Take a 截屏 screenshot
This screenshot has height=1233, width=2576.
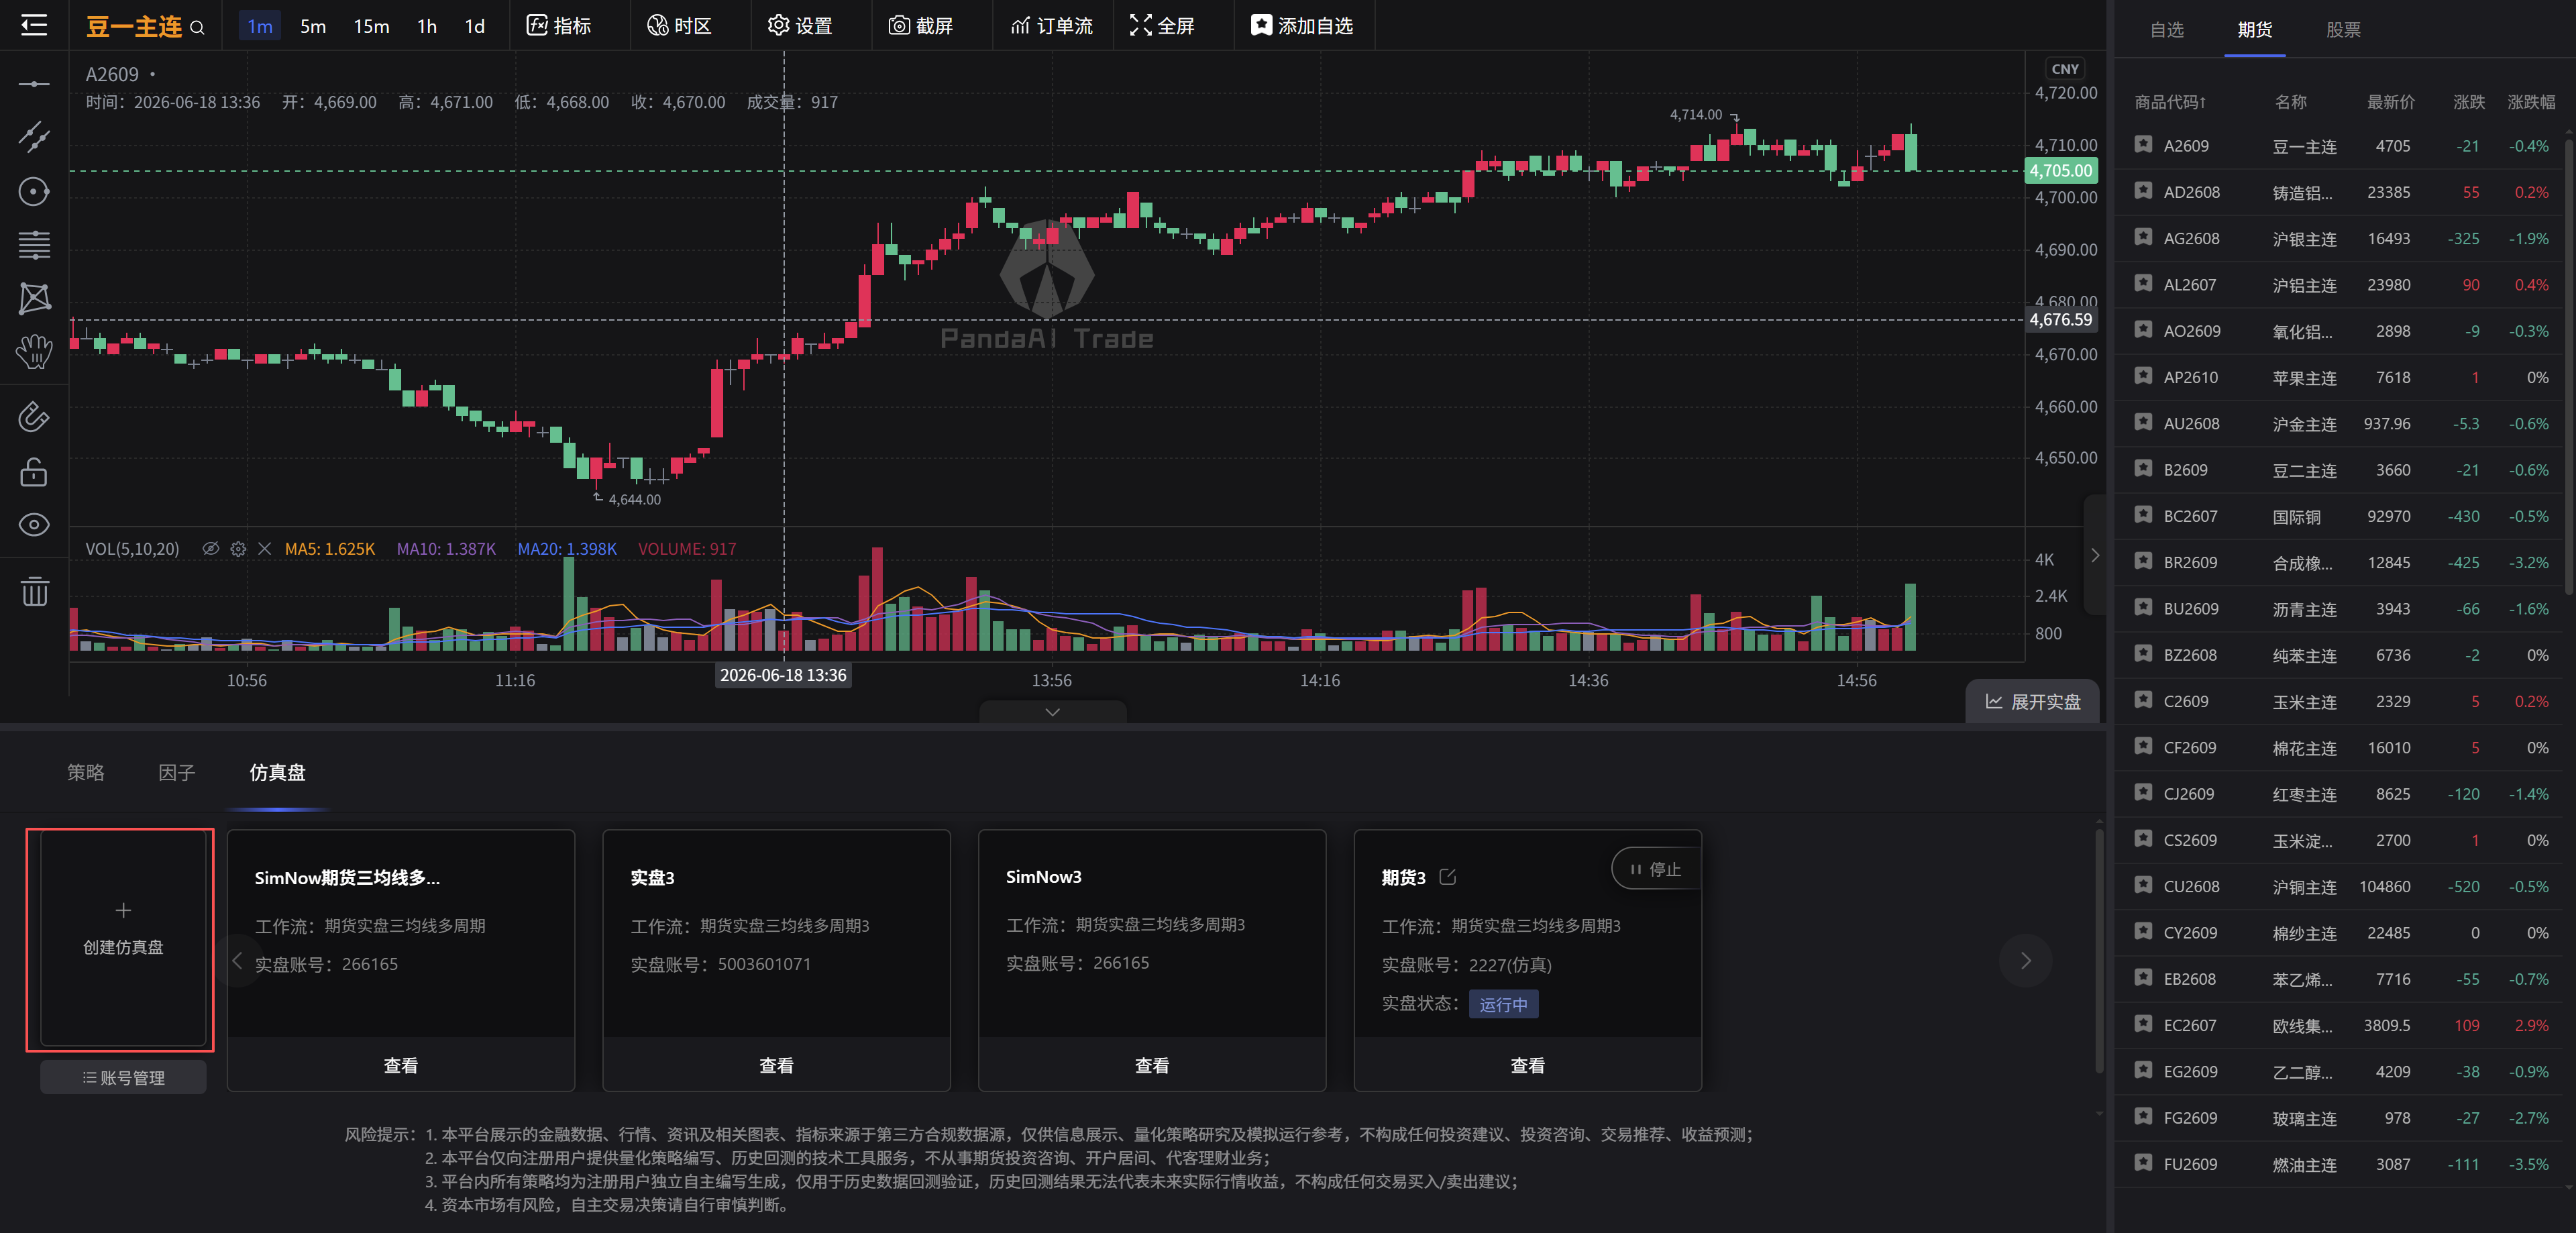921,26
